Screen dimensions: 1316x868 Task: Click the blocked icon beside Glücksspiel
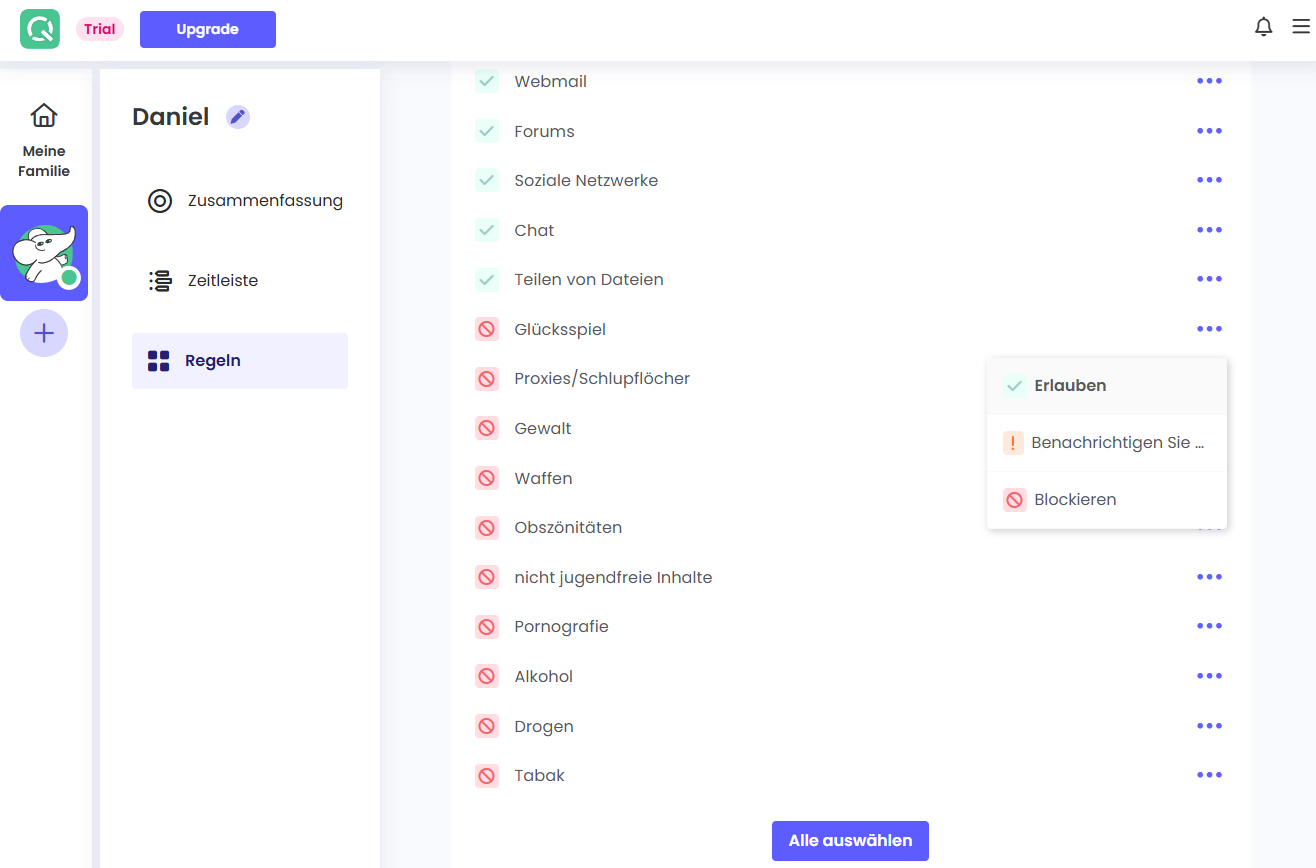(487, 329)
